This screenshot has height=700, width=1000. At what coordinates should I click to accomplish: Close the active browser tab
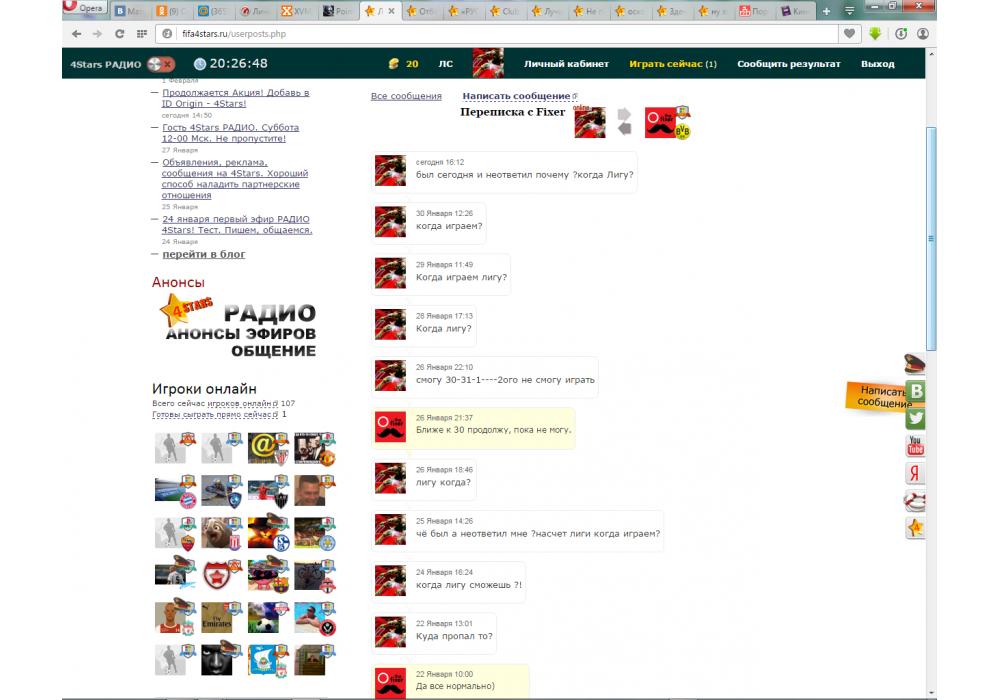point(392,11)
